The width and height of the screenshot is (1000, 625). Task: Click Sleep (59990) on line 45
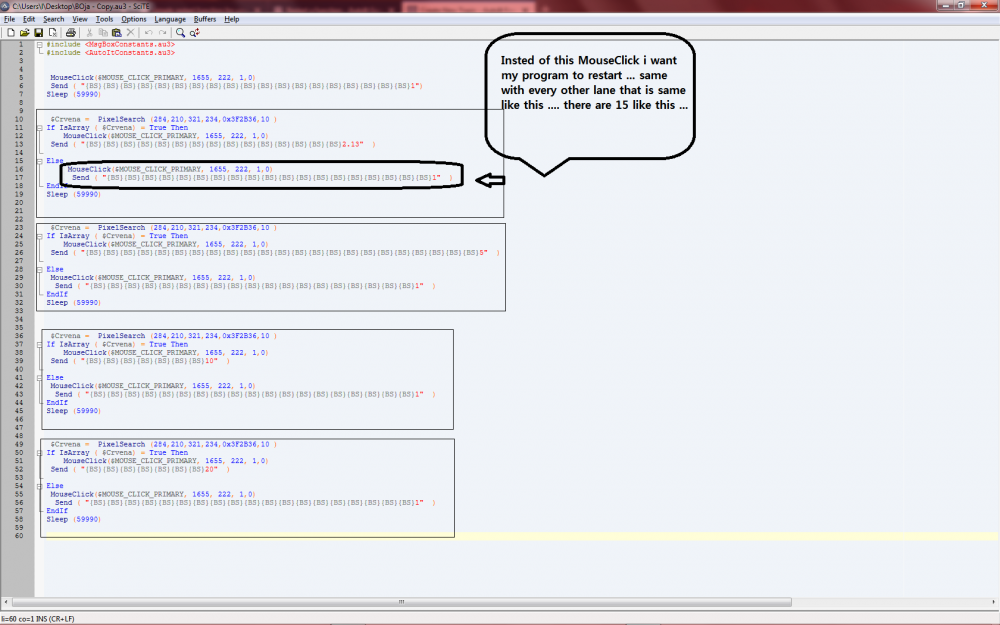(73, 411)
